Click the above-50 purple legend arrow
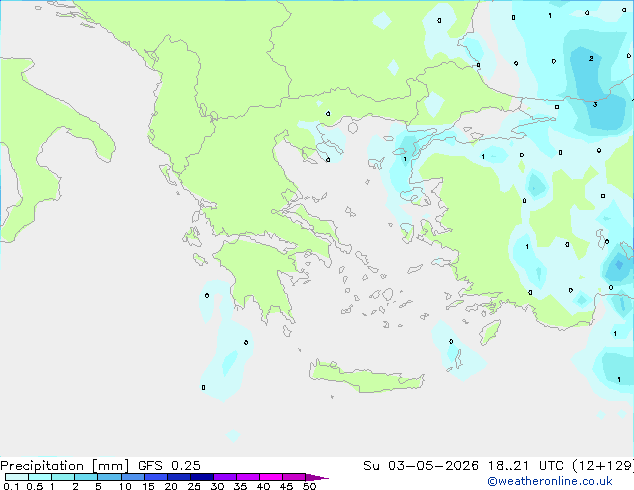634x490 pixels. [x=317, y=477]
